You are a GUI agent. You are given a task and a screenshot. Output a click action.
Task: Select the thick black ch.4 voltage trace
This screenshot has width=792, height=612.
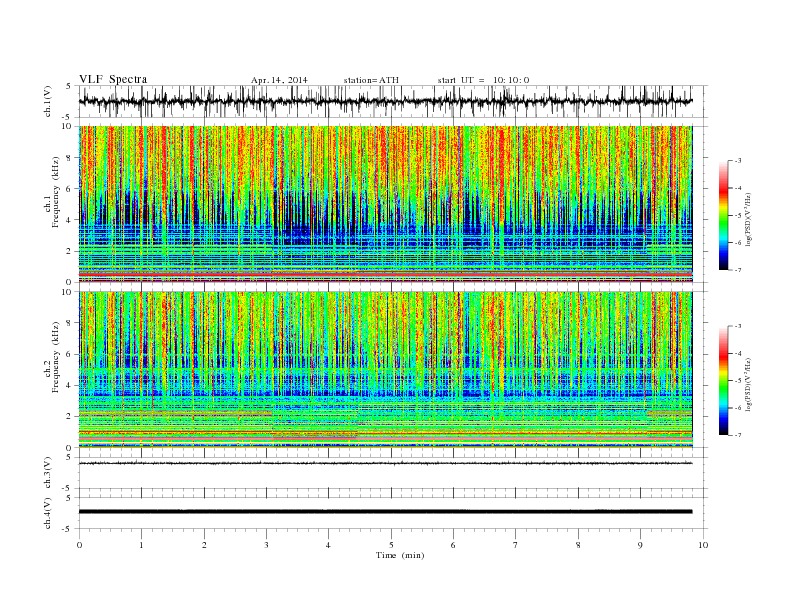click(385, 512)
